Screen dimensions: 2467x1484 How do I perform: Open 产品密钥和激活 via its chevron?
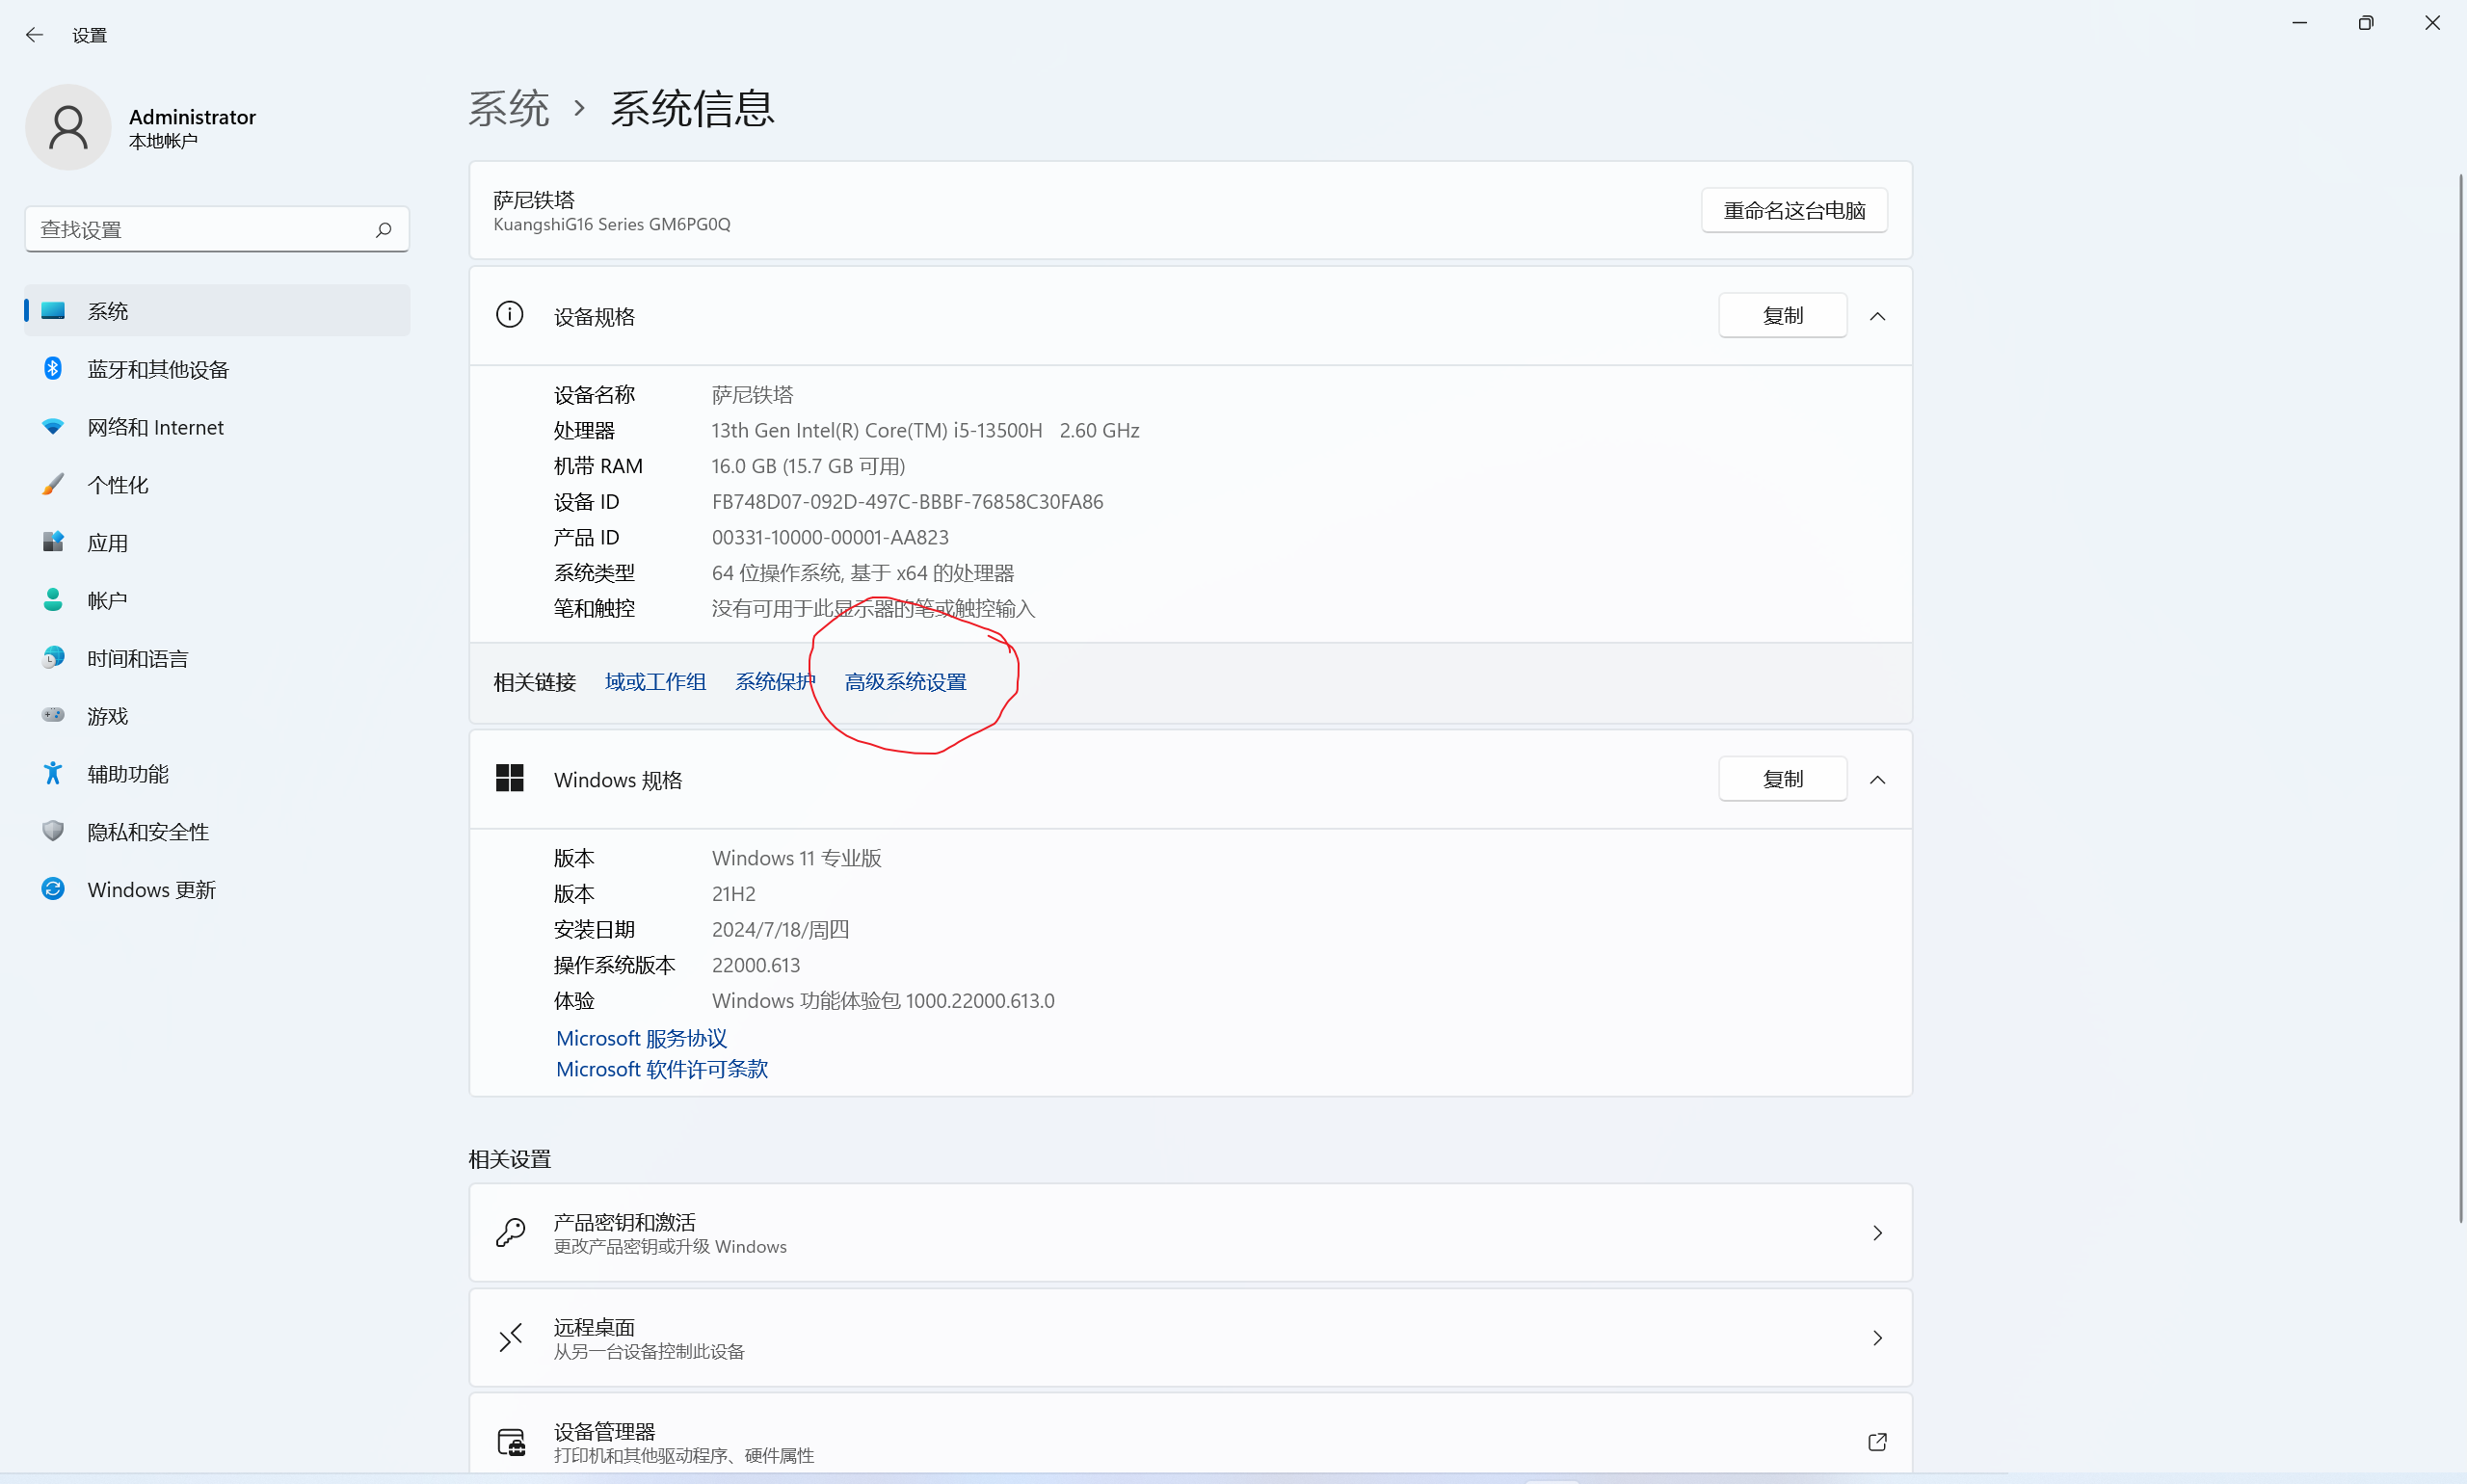1877,1233
